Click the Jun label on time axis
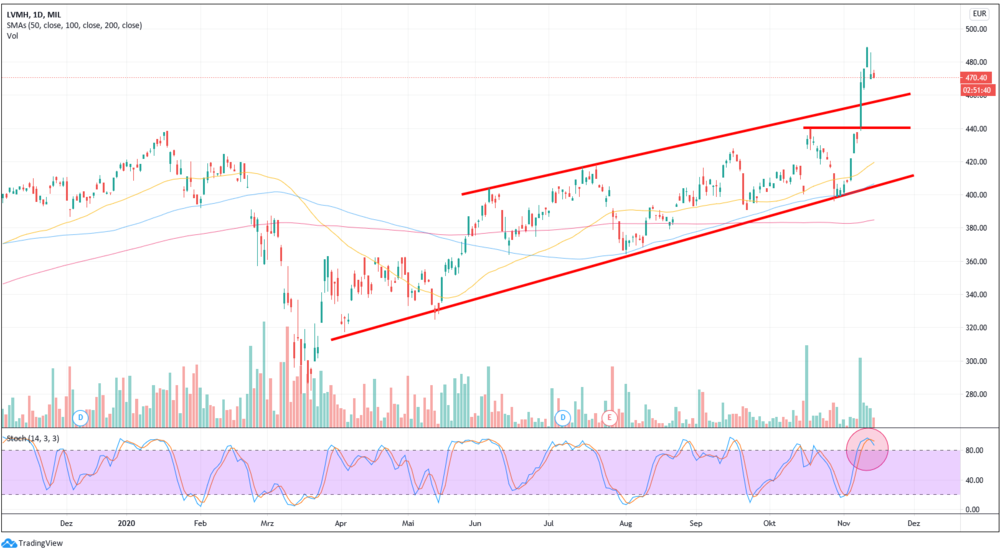Viewport: 1000px width, 554px height. point(475,523)
